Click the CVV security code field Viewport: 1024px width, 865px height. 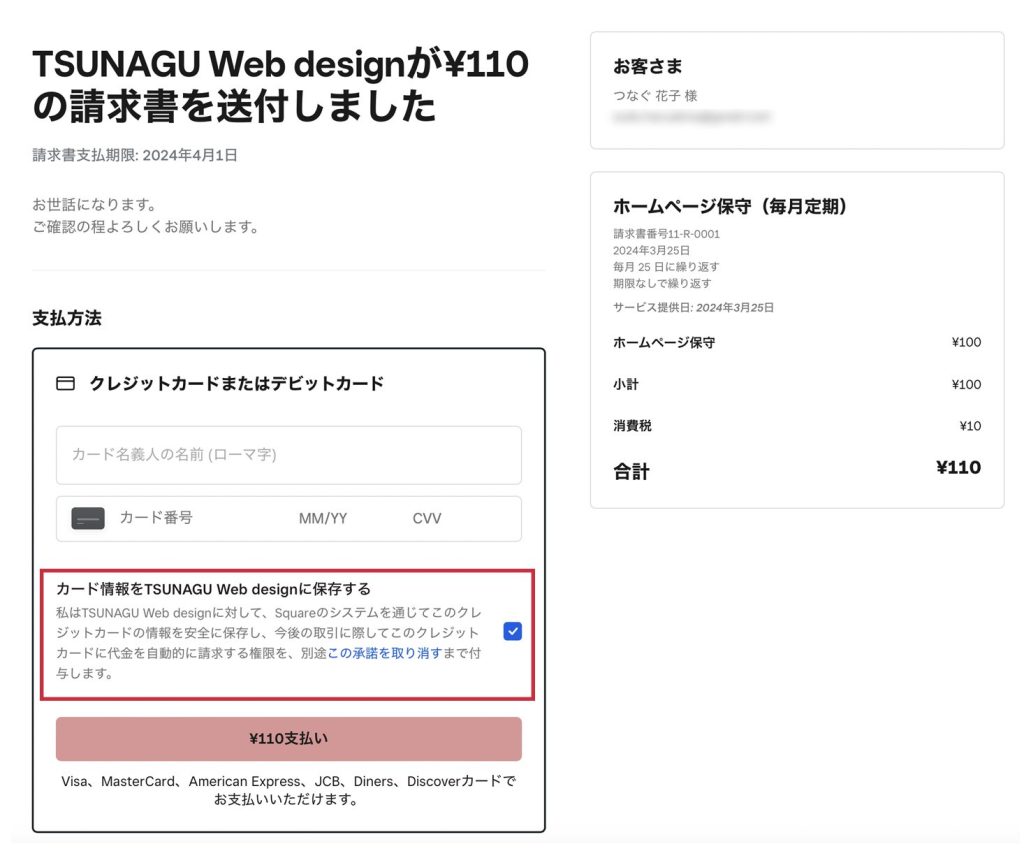pyautogui.click(x=427, y=519)
